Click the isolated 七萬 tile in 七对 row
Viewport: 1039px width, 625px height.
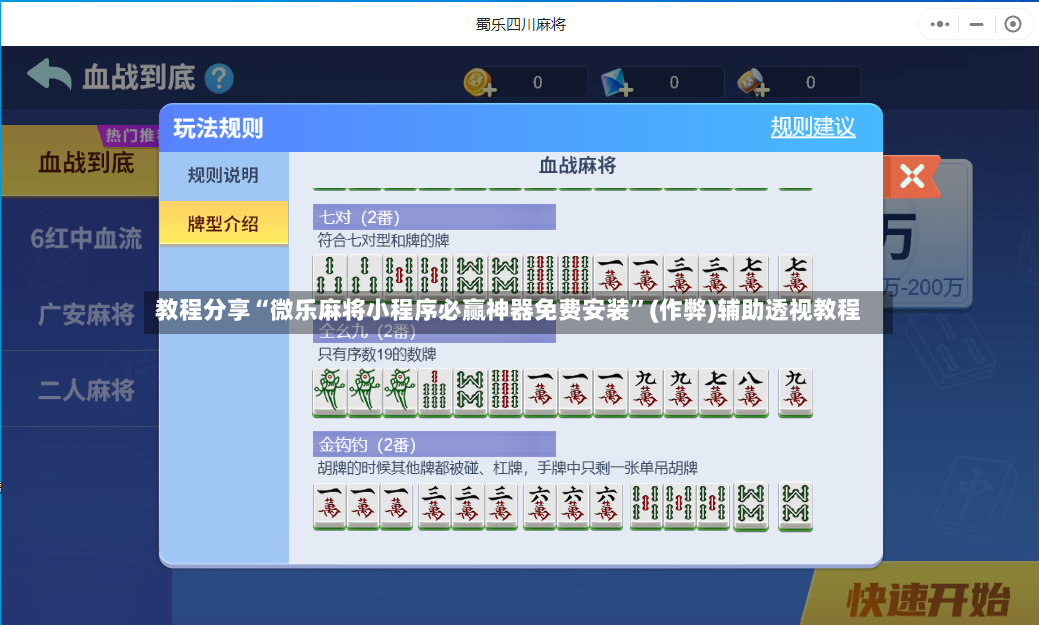coord(795,275)
